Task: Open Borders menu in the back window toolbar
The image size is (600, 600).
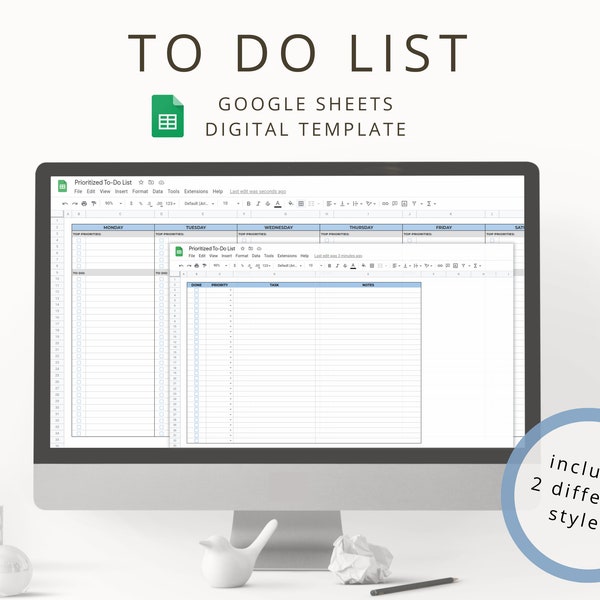Action: click(301, 204)
